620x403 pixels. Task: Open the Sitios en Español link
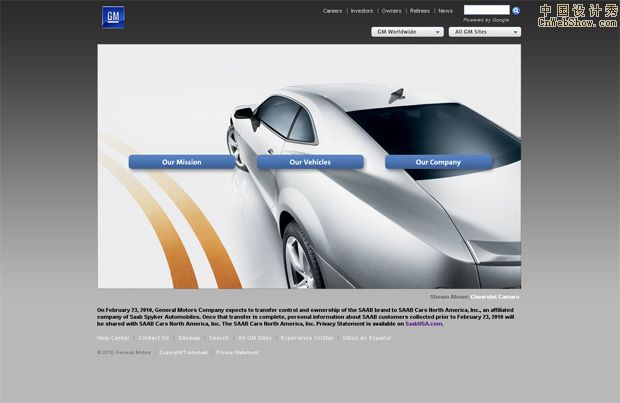[367, 338]
